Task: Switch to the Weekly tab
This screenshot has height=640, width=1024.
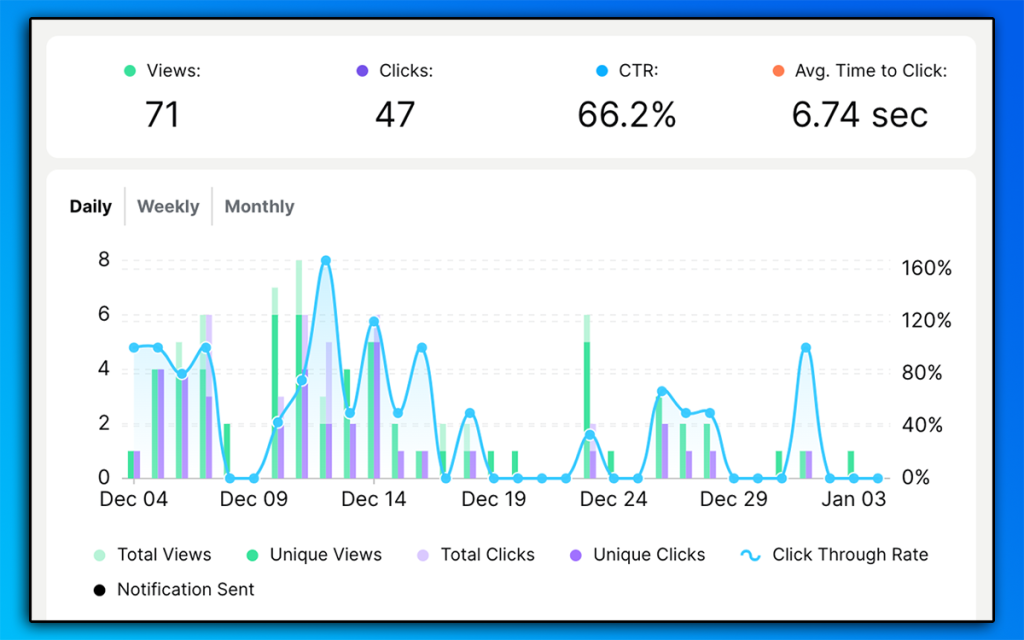Action: pyautogui.click(x=168, y=207)
